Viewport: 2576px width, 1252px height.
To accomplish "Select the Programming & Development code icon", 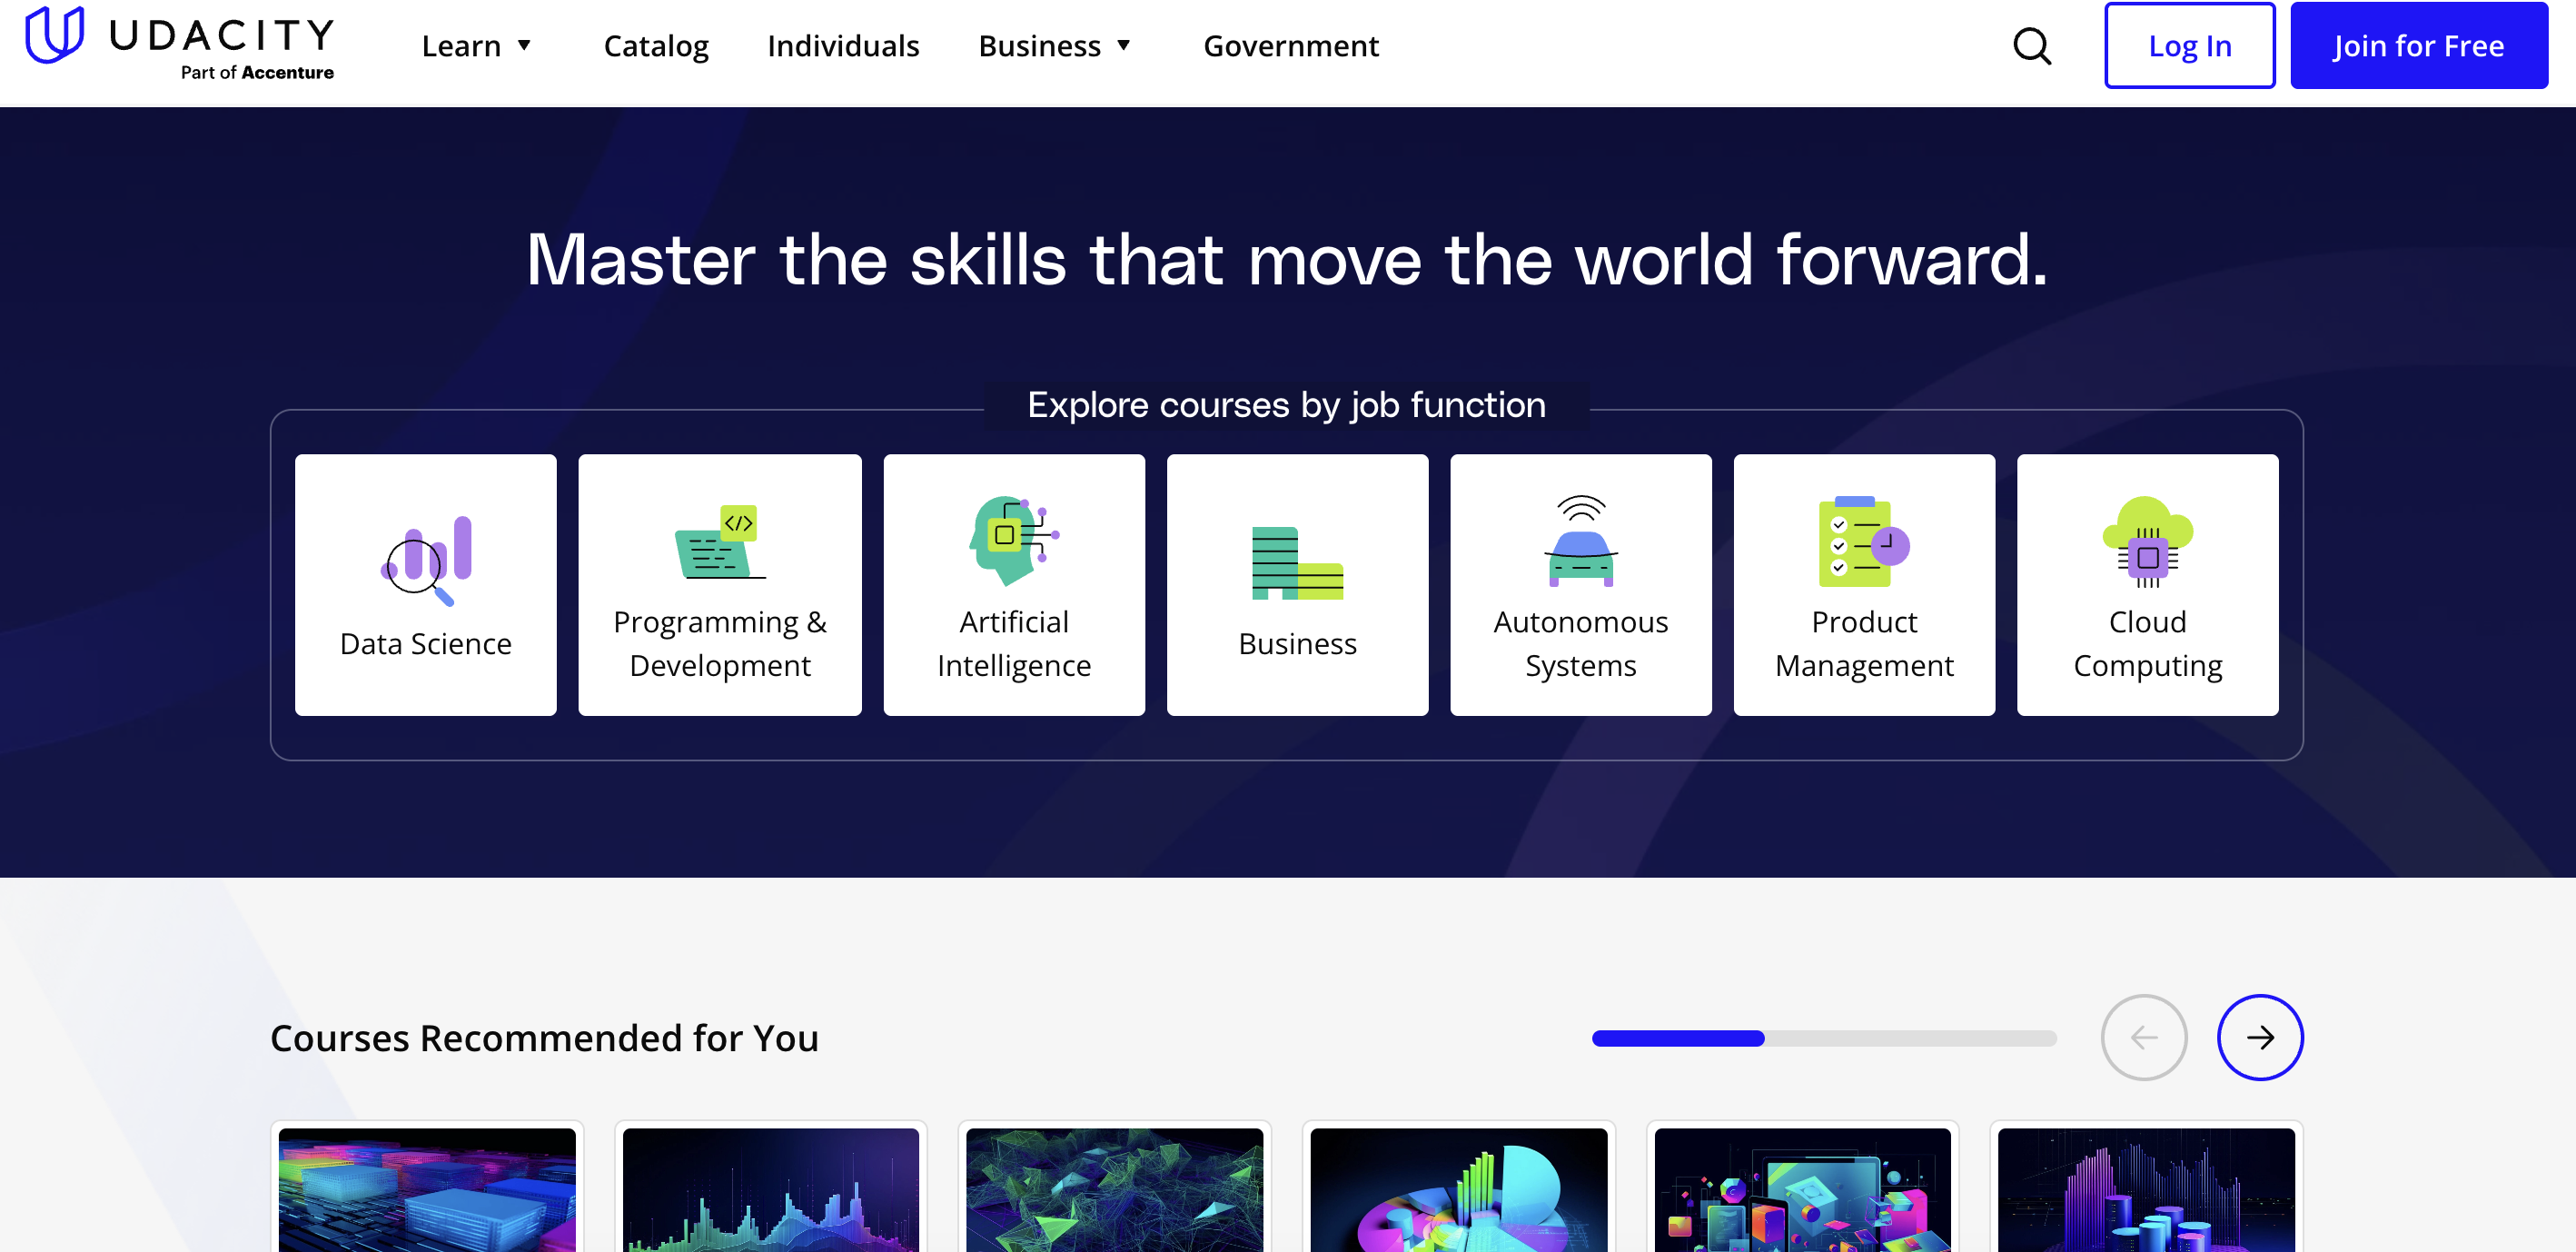I will 720,542.
